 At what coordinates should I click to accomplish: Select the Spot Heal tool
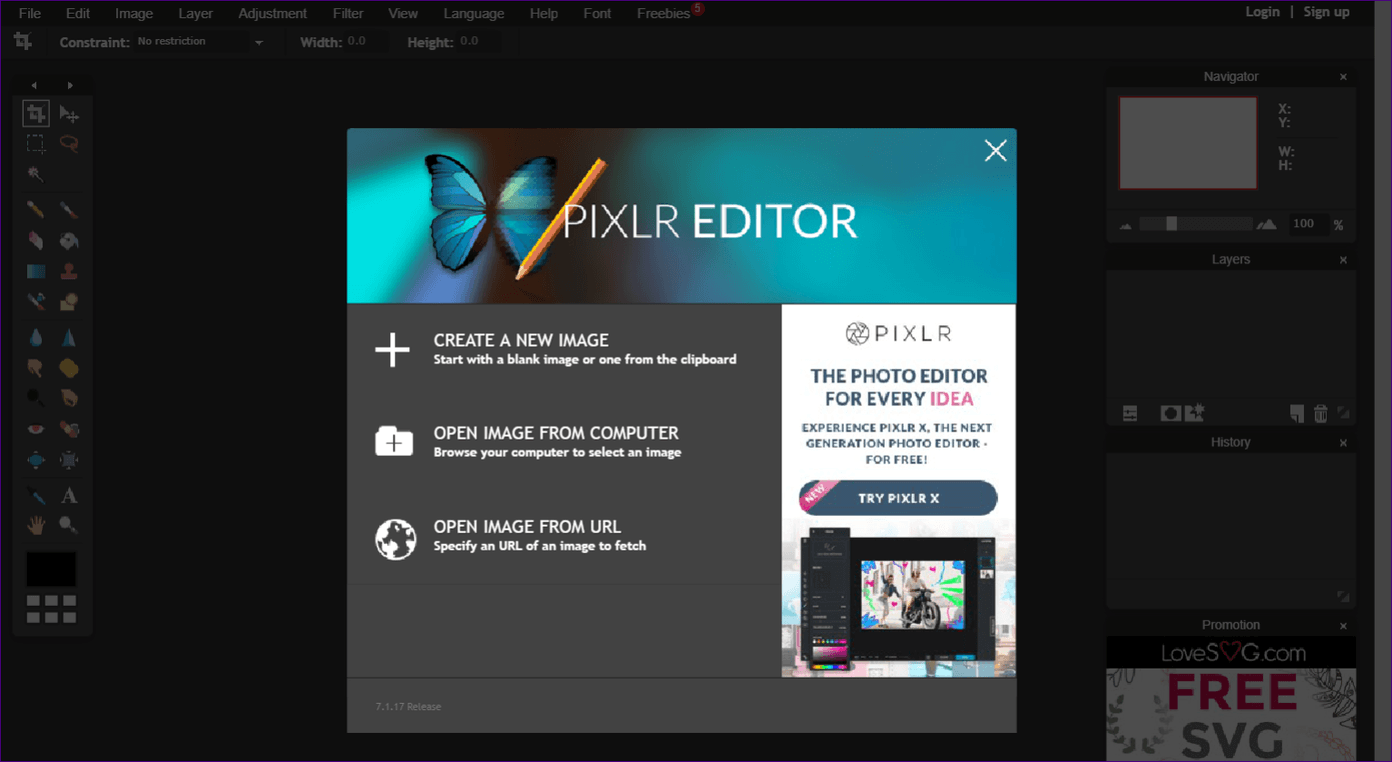[x=69, y=429]
